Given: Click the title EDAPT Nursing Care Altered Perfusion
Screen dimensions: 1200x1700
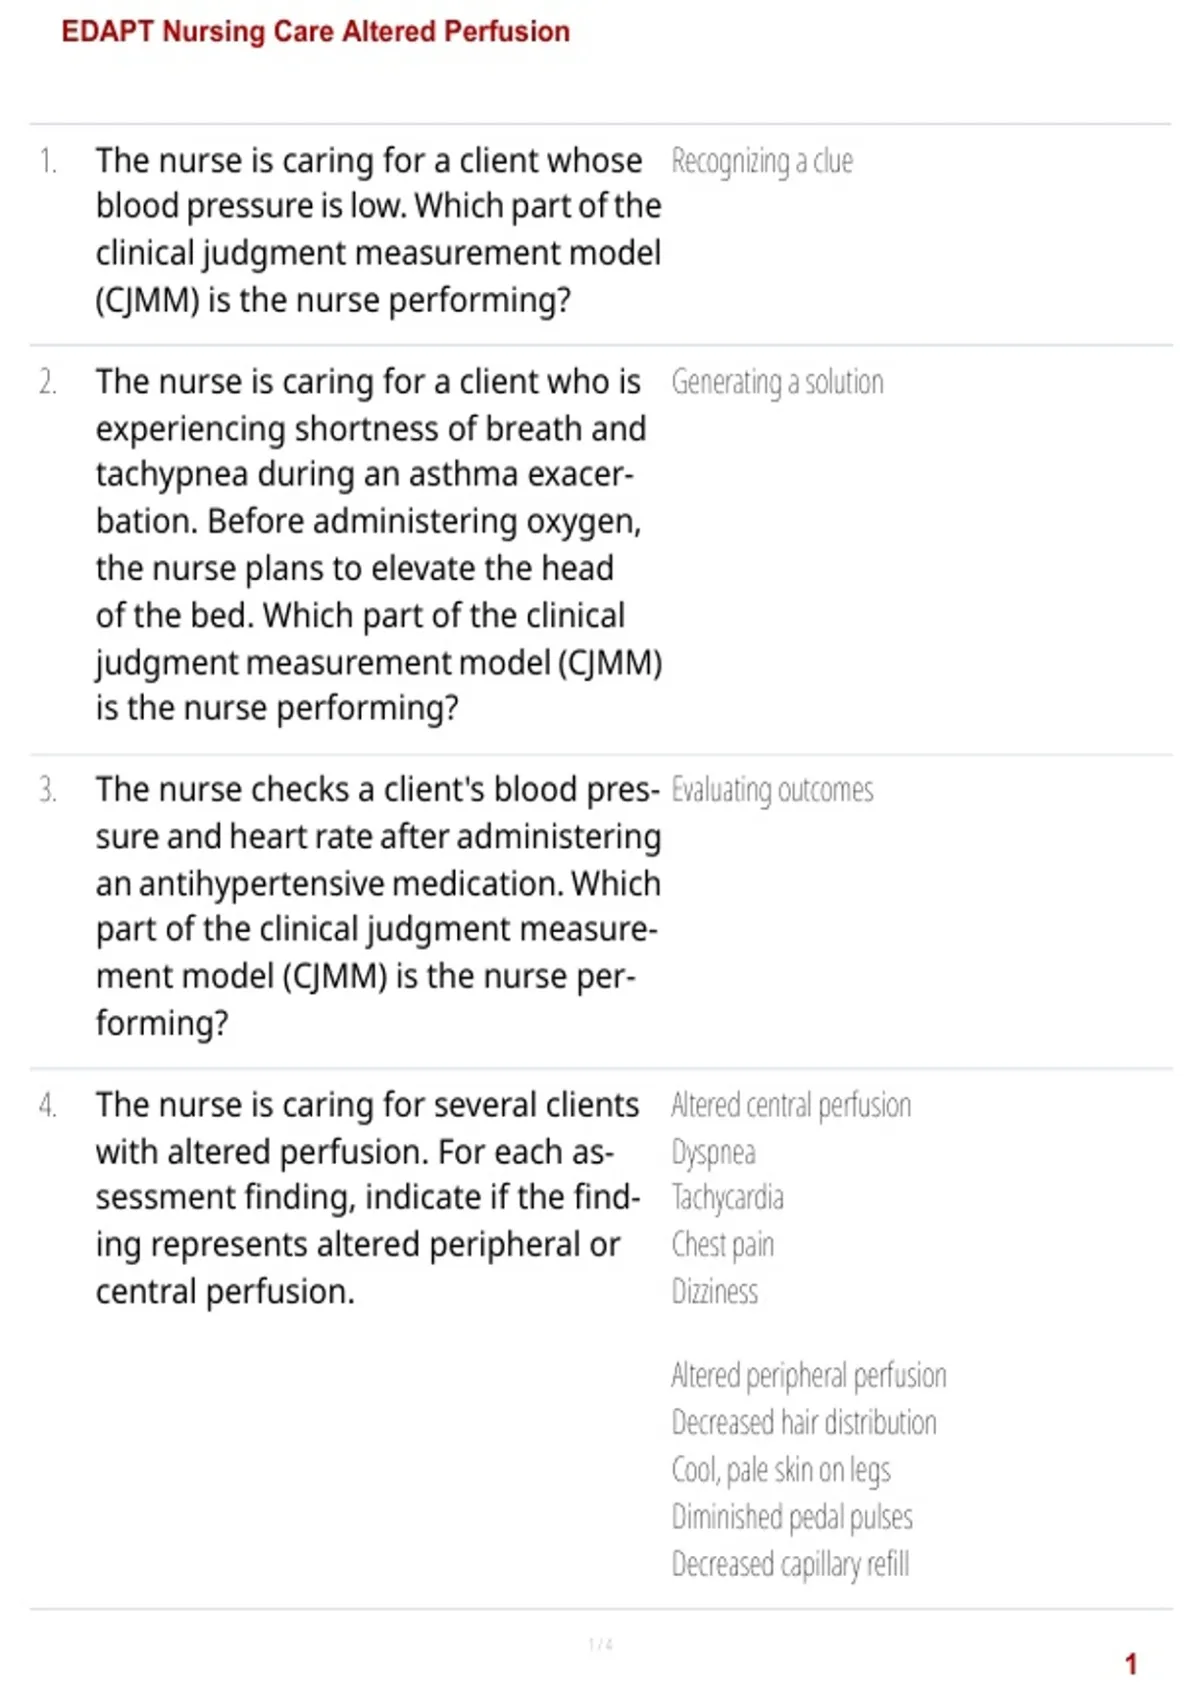Looking at the screenshot, I should pyautogui.click(x=315, y=31).
